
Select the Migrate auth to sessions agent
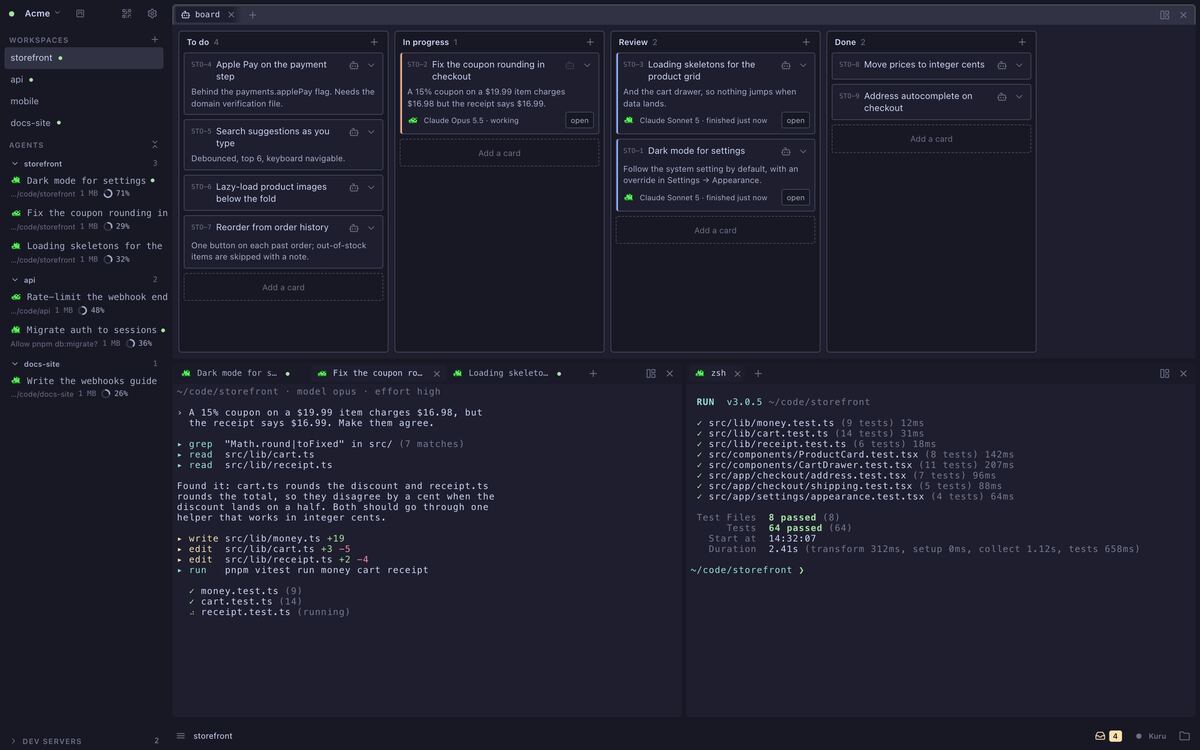click(x=86, y=336)
